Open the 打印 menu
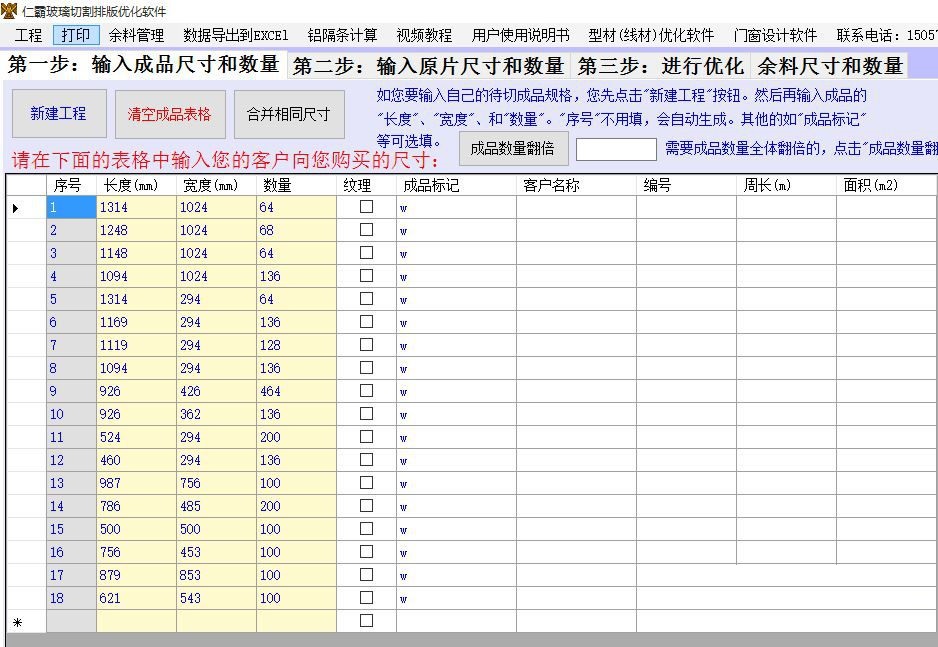 pyautogui.click(x=76, y=35)
